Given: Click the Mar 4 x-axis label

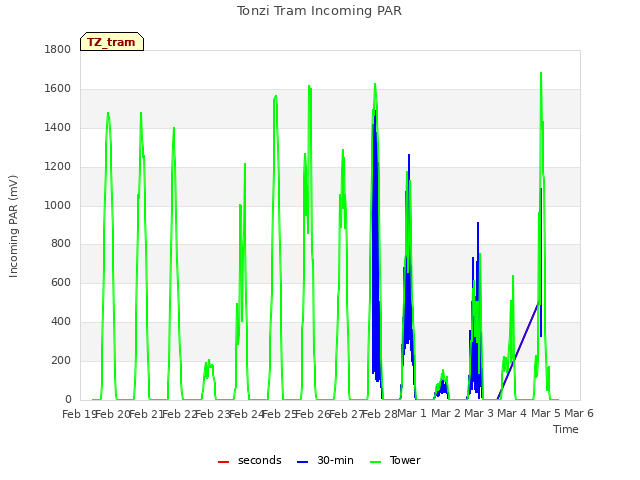Looking at the screenshot, I should [512, 413].
